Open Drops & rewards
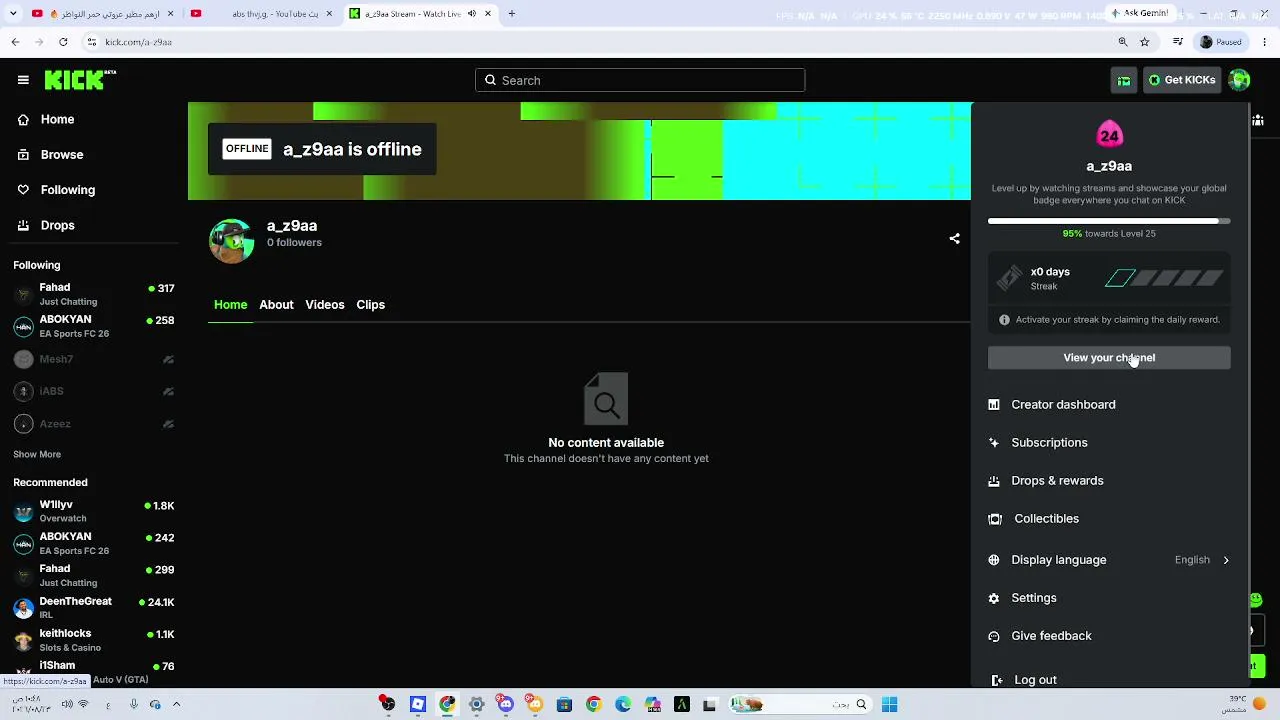This screenshot has width=1280, height=720. (1057, 481)
